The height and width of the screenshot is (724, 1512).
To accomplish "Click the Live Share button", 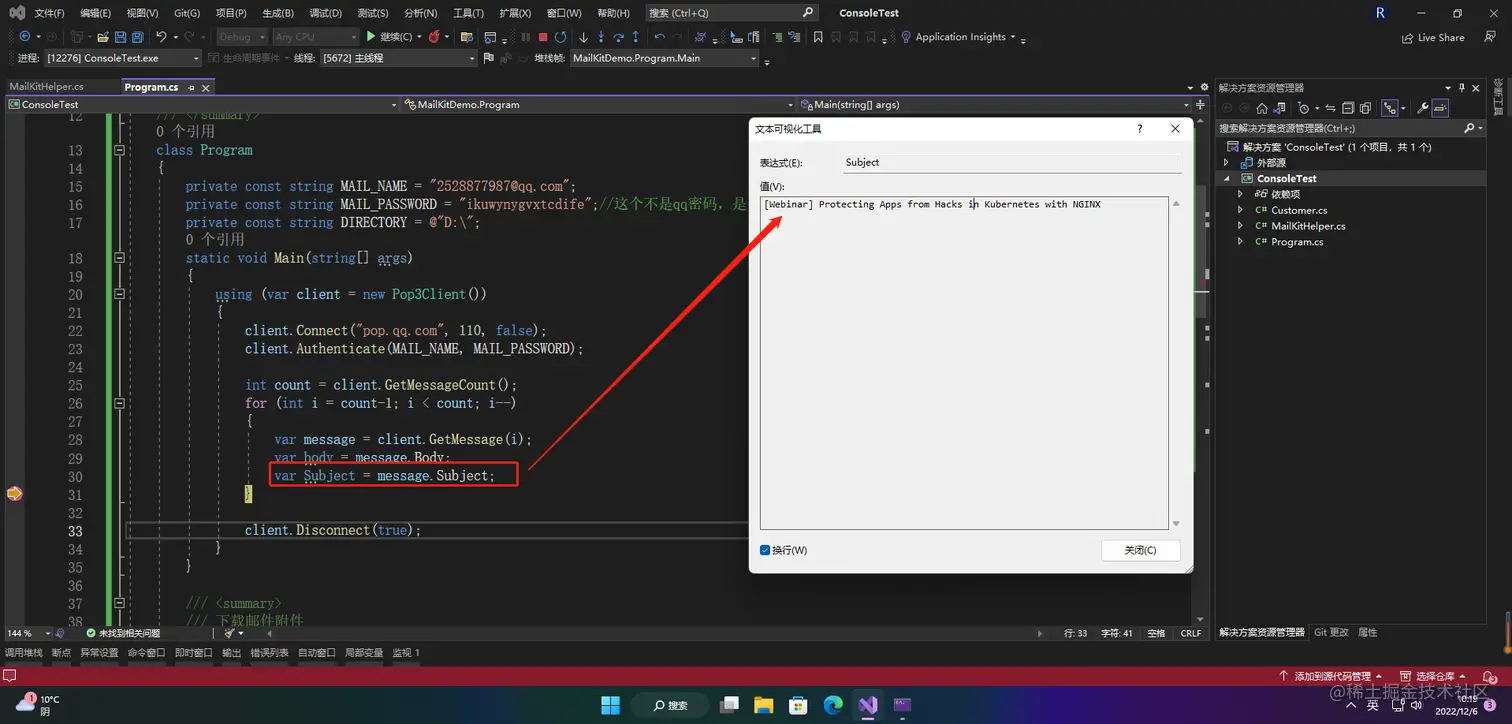I will [x=1433, y=37].
